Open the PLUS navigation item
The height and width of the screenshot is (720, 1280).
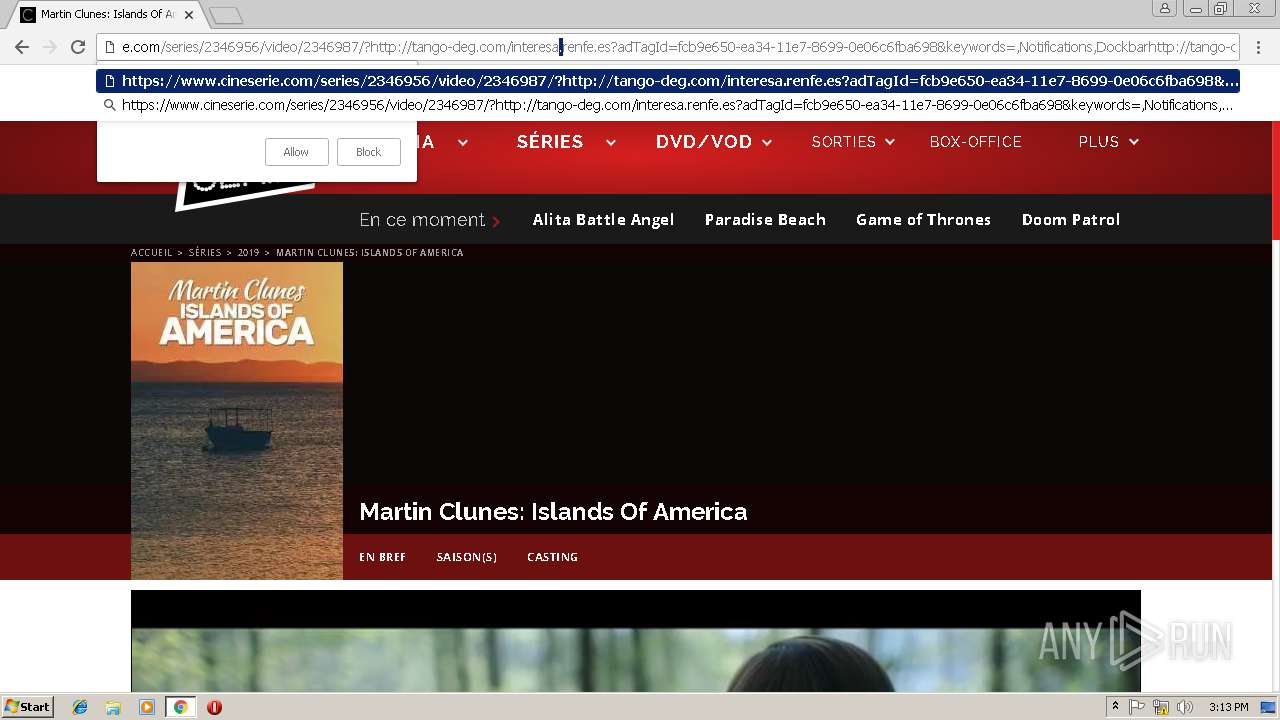click(1099, 142)
